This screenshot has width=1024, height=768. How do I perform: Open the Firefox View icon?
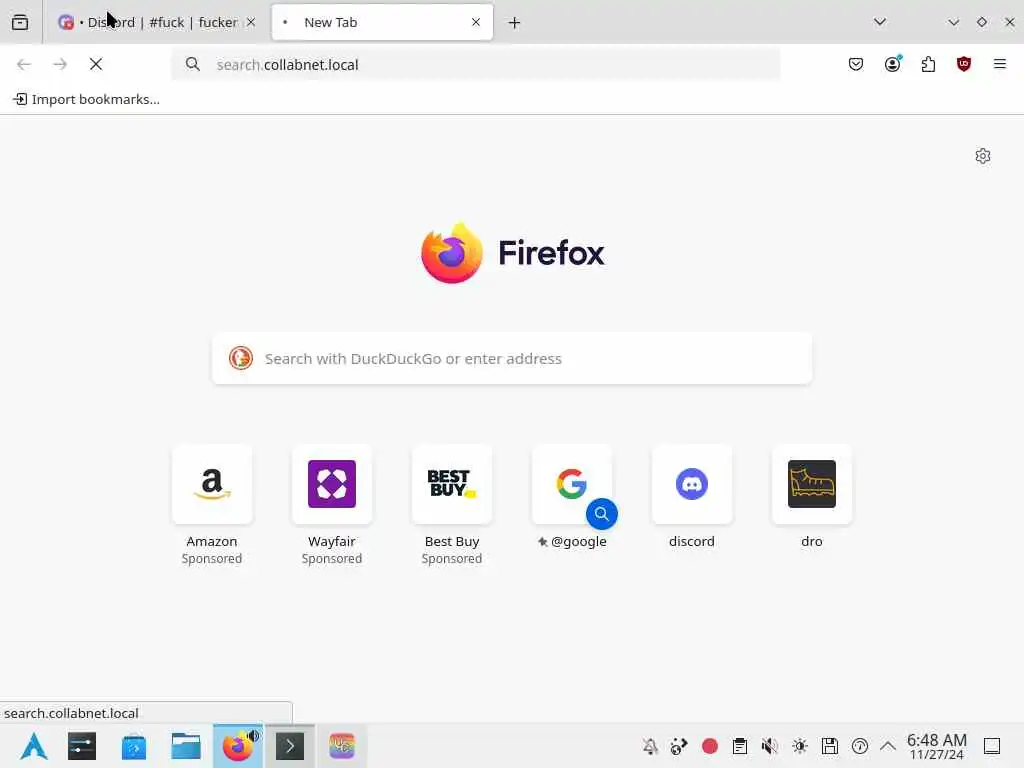(x=20, y=22)
